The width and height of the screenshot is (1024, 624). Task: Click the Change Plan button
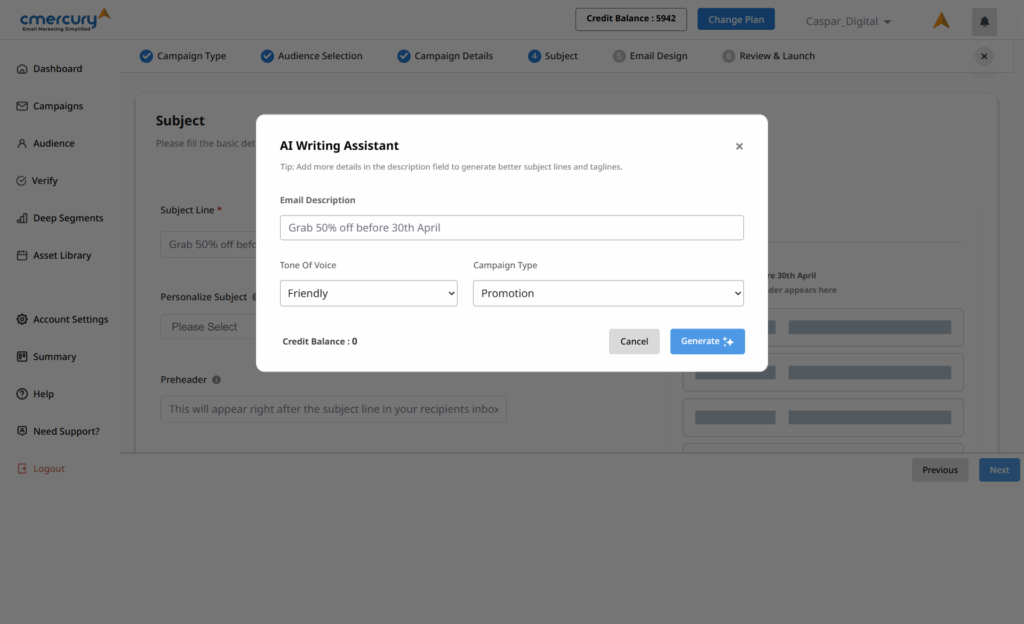point(735,19)
